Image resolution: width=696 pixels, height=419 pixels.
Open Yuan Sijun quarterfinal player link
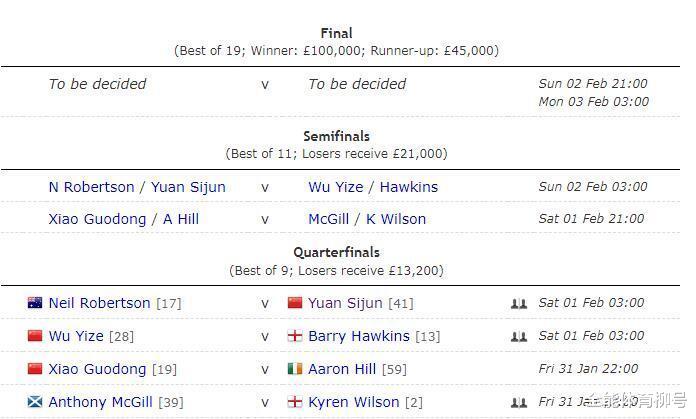(x=345, y=303)
